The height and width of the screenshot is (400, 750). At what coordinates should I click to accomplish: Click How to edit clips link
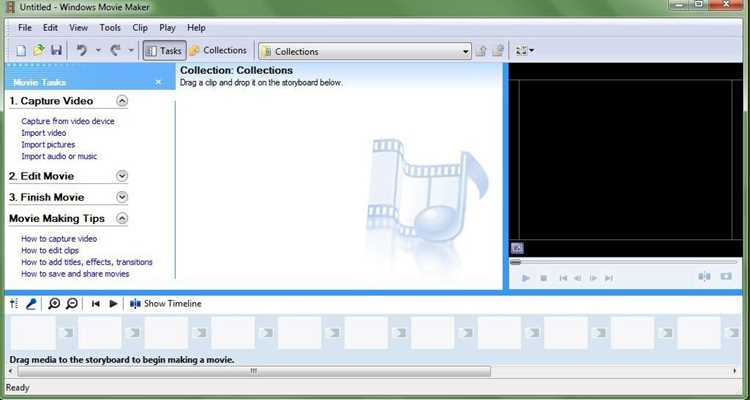[x=50, y=250]
